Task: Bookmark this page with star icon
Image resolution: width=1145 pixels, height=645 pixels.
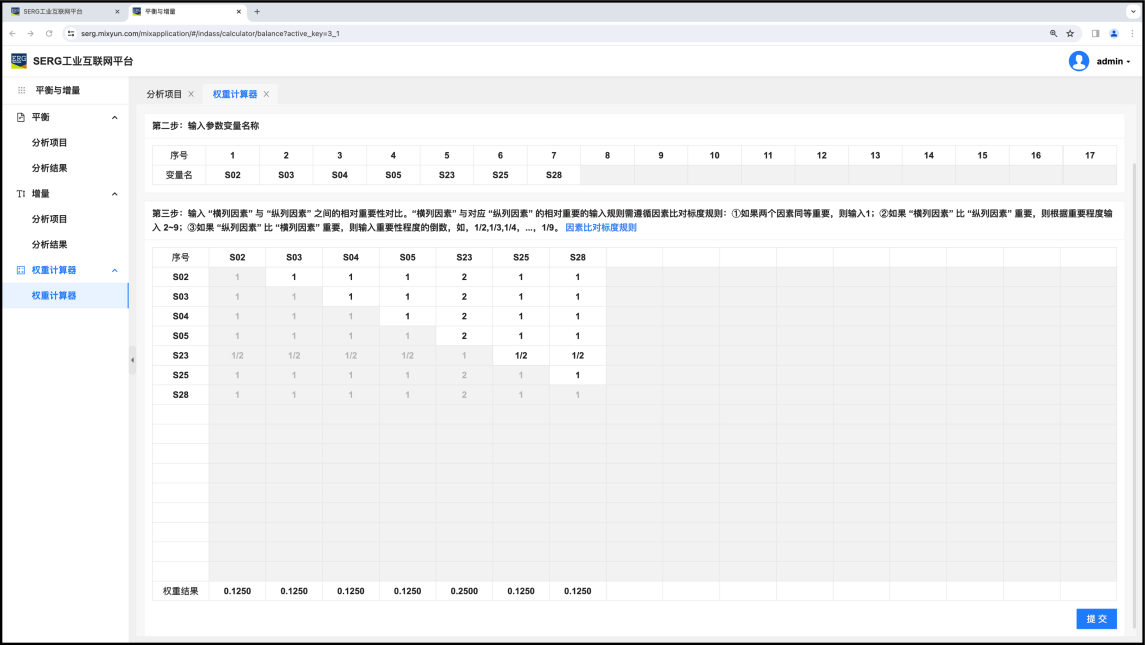Action: point(1070,33)
